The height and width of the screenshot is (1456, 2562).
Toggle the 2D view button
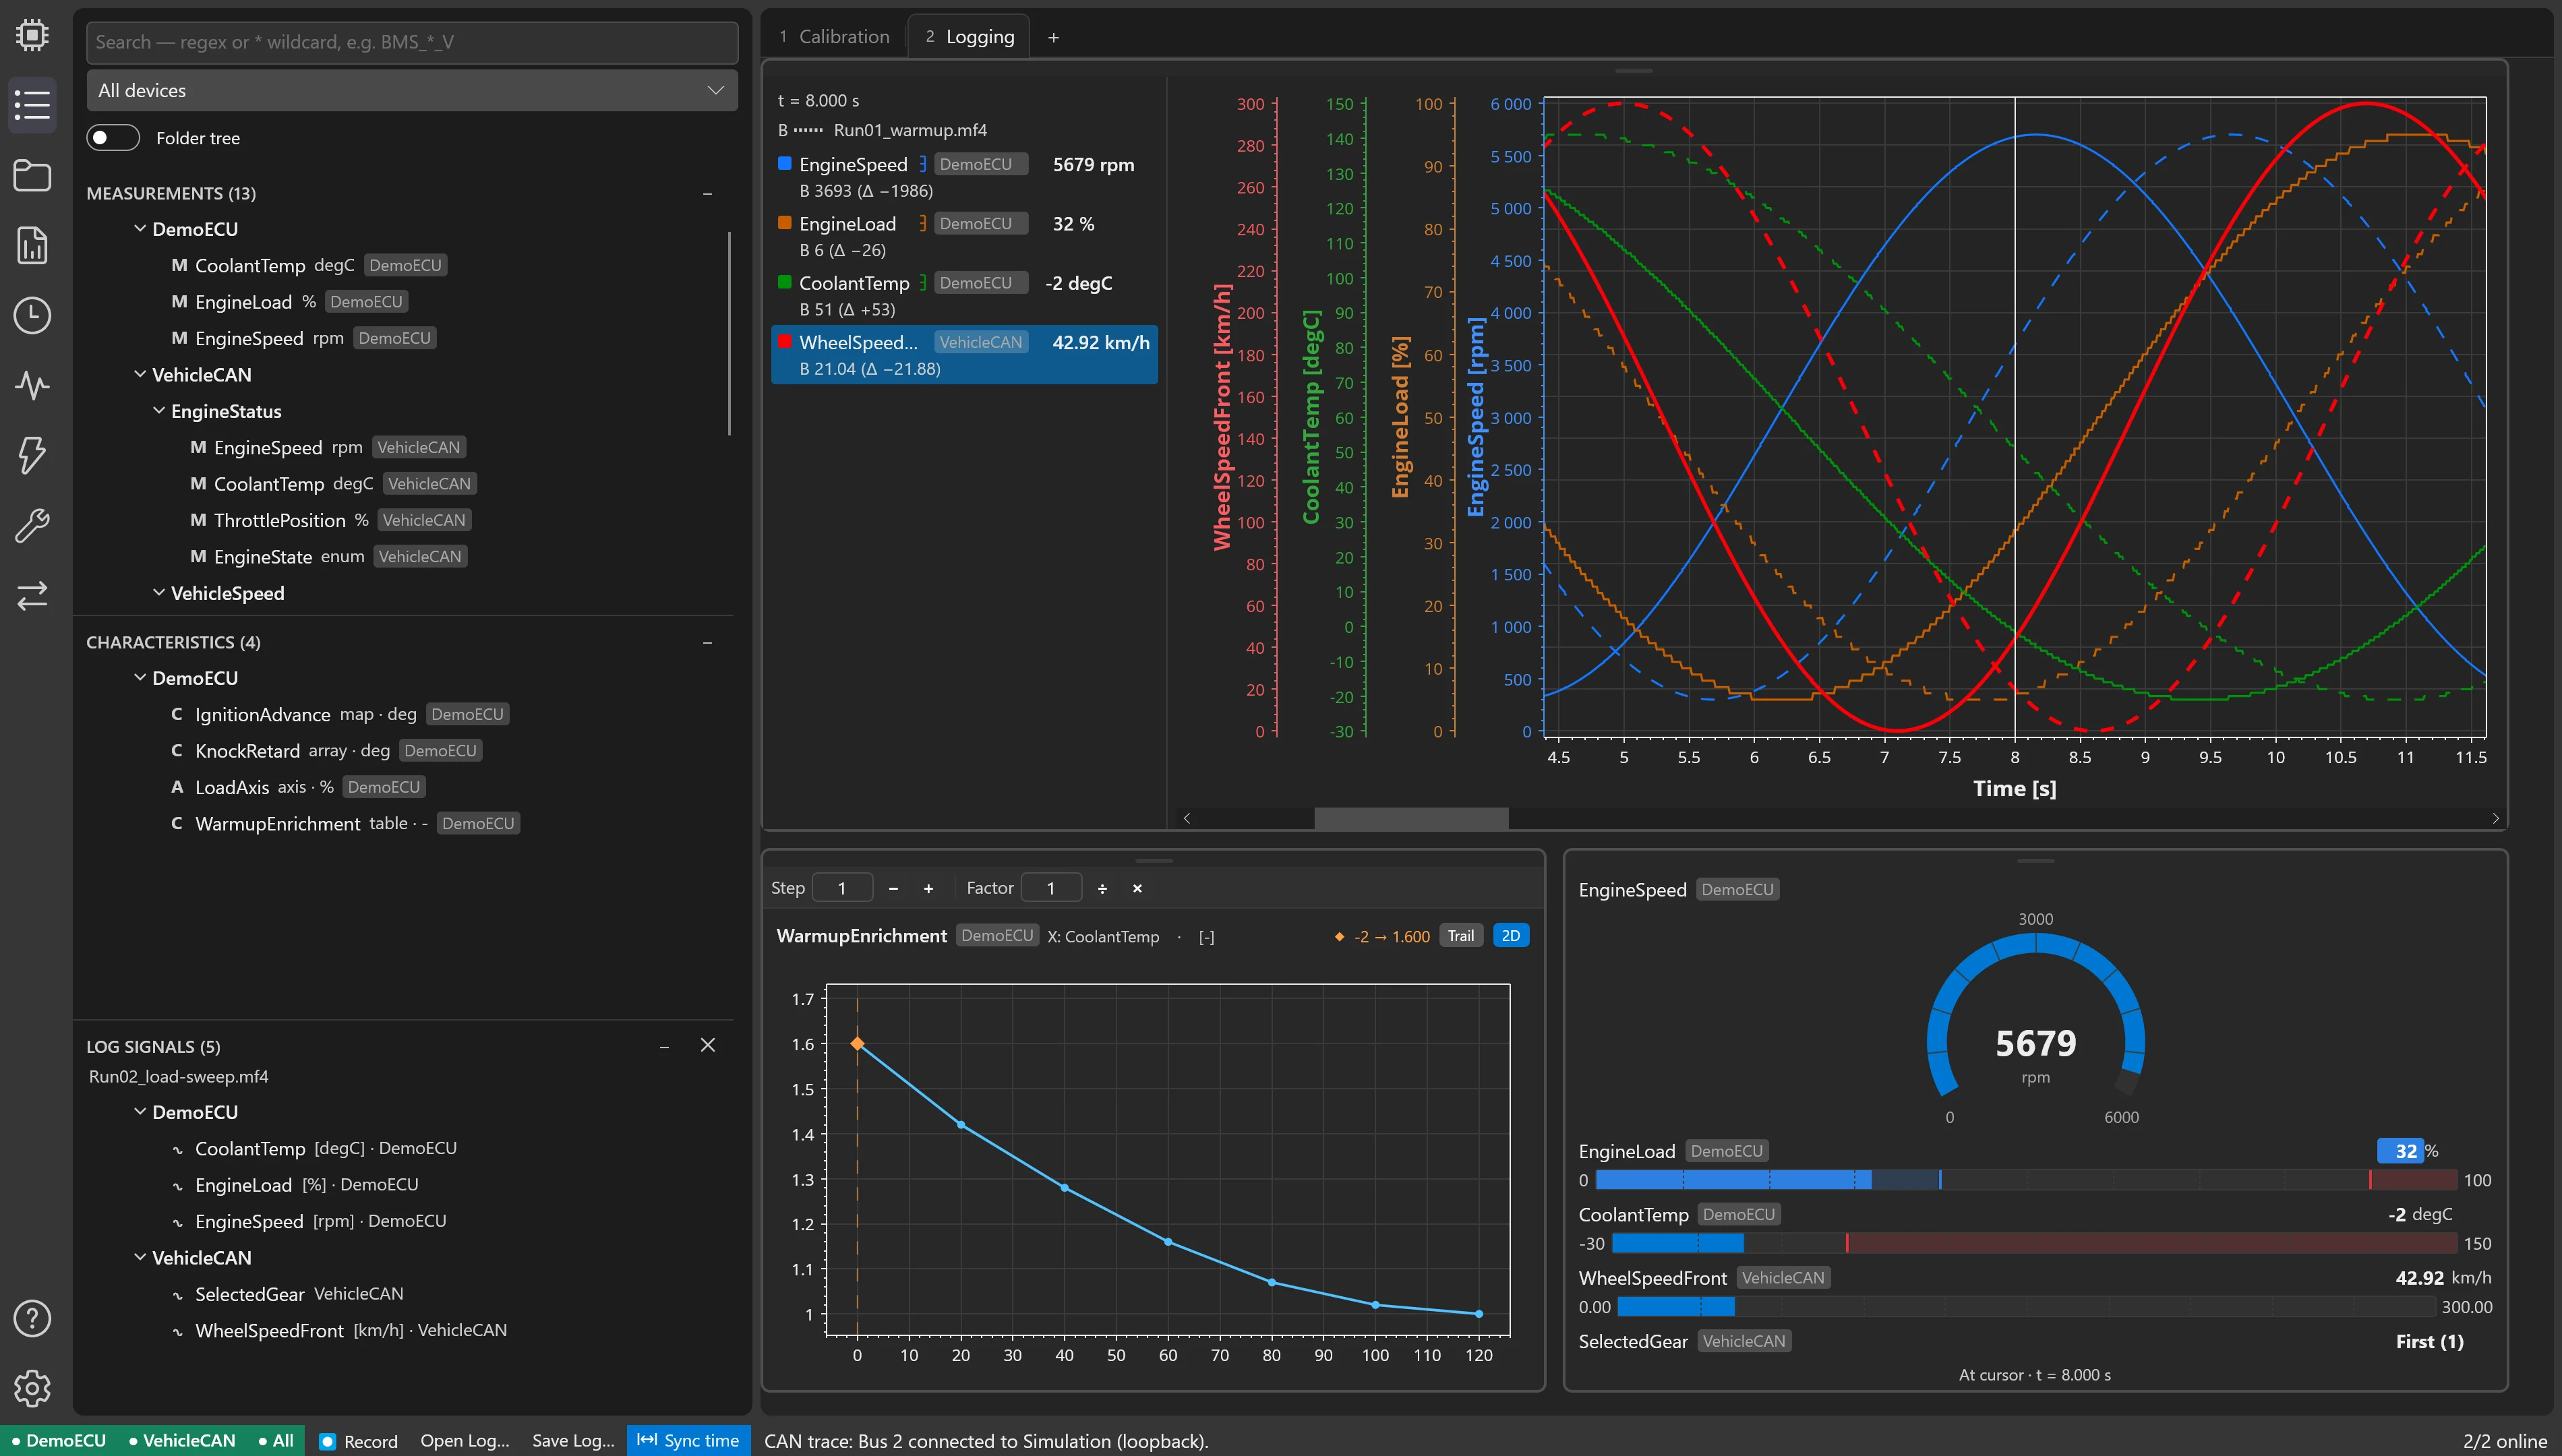(x=1510, y=936)
